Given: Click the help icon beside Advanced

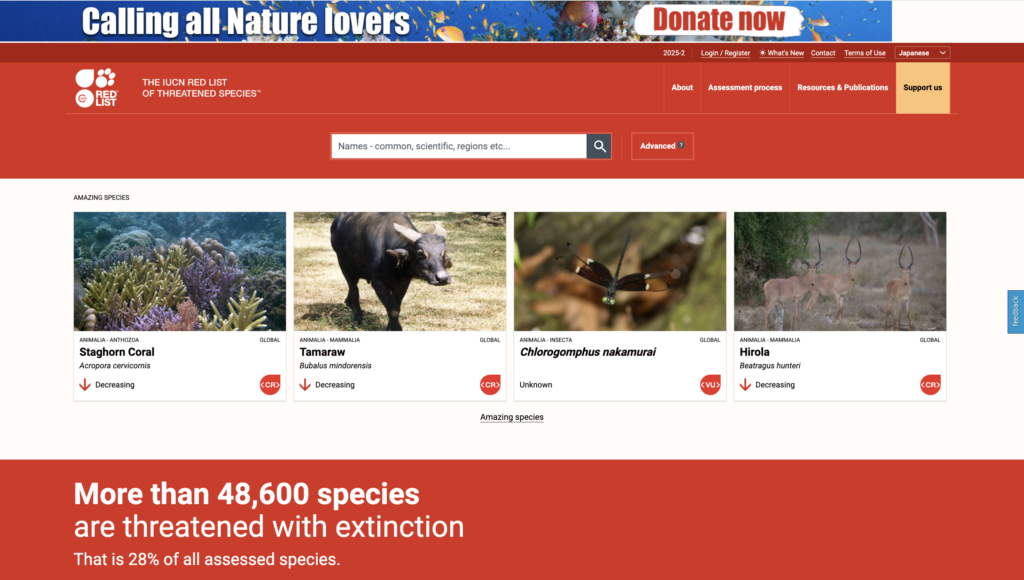Looking at the screenshot, I should 681,145.
